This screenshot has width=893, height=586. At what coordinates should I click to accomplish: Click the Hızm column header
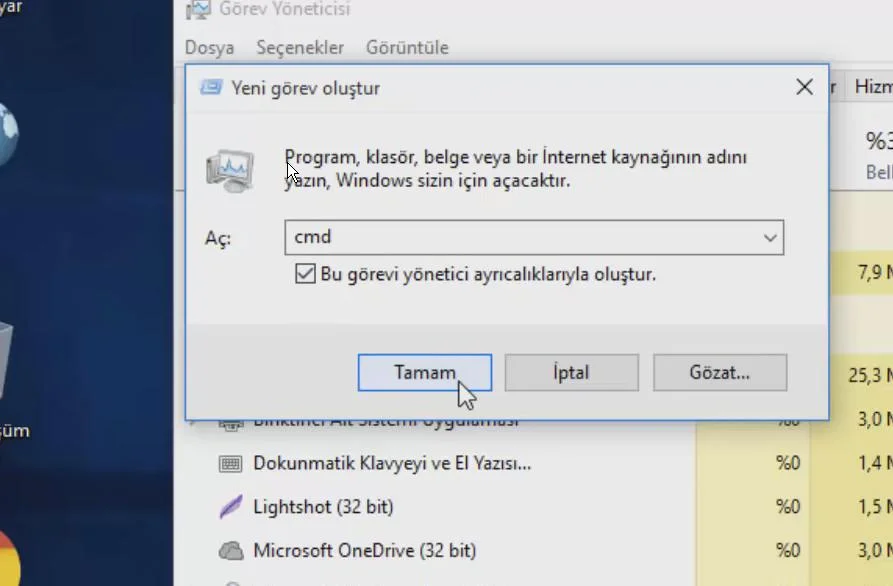872,87
